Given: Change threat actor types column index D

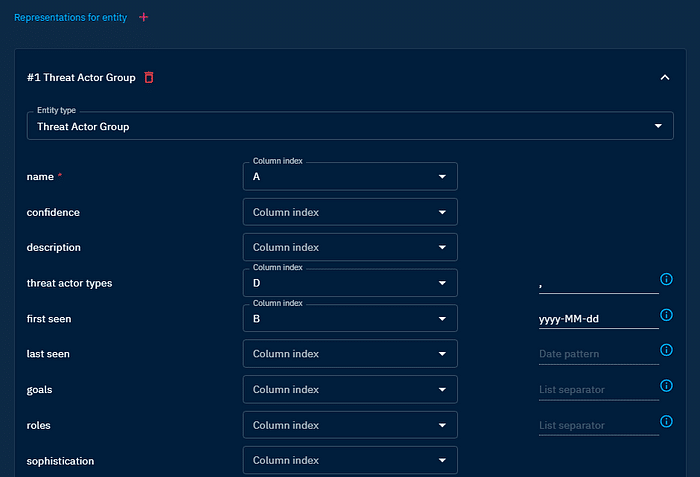Looking at the screenshot, I should click(349, 283).
